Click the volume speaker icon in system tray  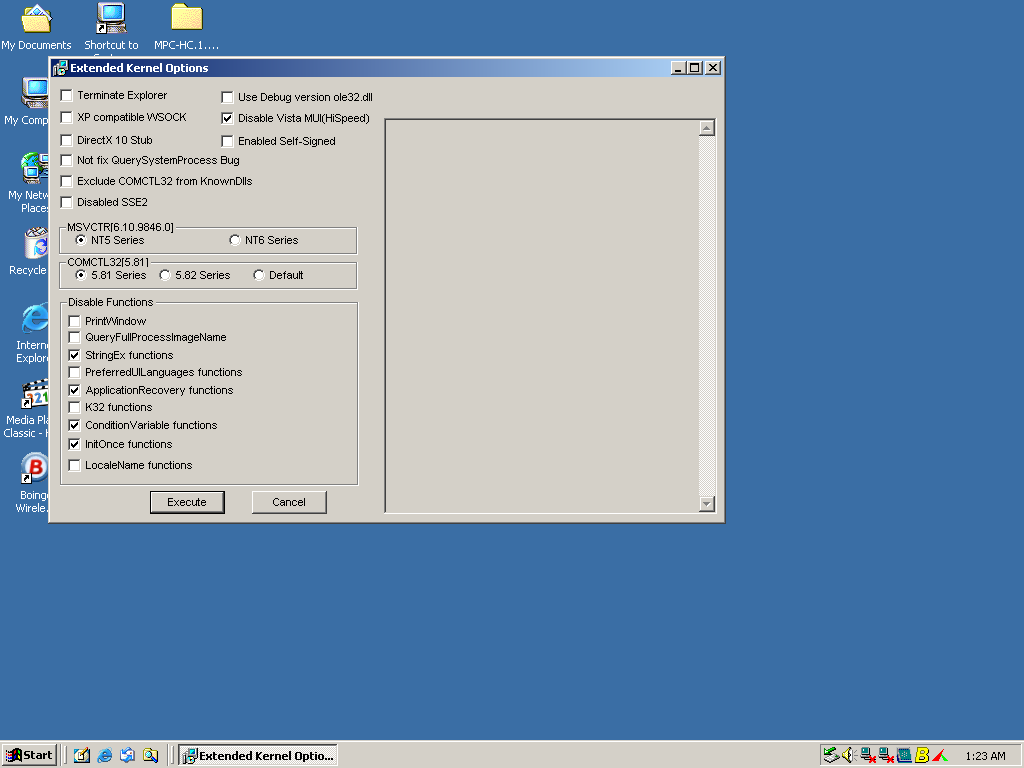[847, 755]
